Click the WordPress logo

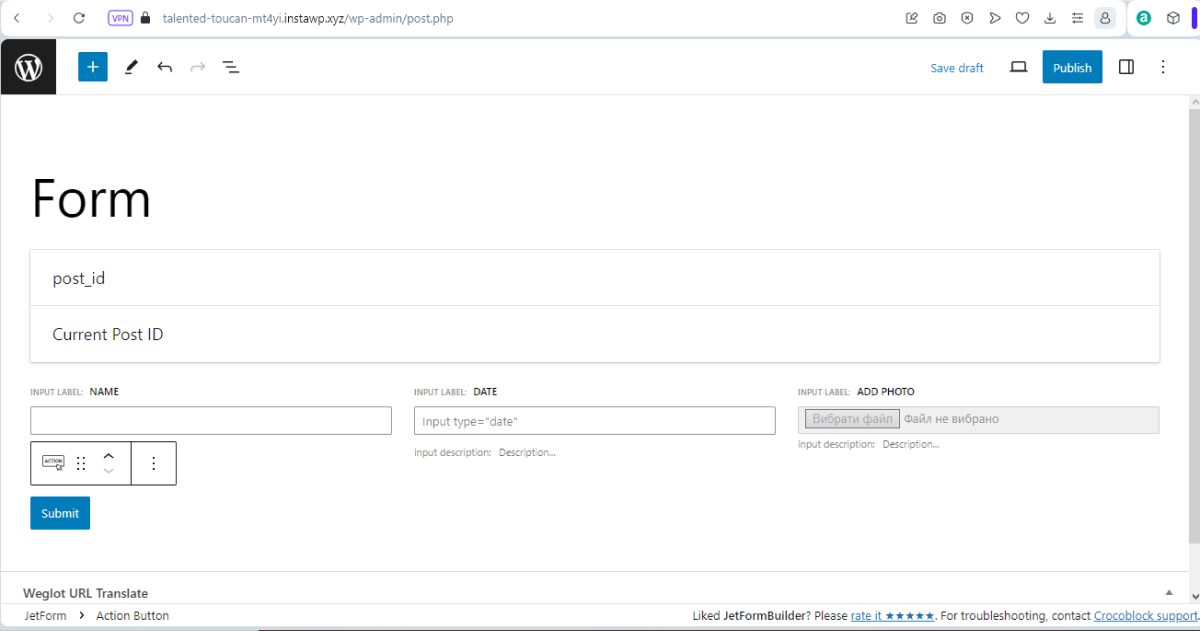click(x=27, y=66)
